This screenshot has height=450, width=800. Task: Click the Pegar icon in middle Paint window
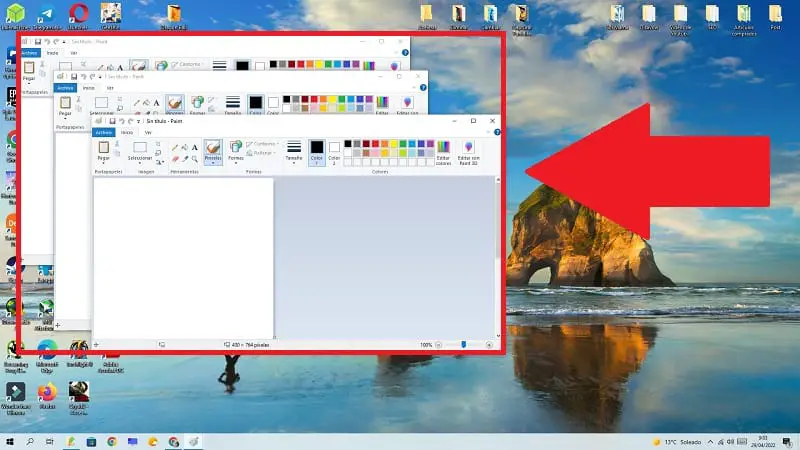65,103
